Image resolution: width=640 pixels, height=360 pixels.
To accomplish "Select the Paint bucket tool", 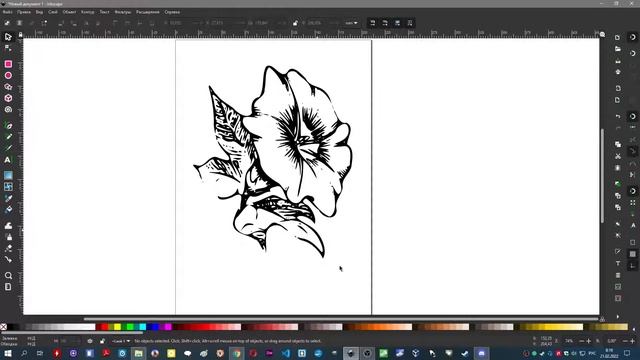I will 8,209.
